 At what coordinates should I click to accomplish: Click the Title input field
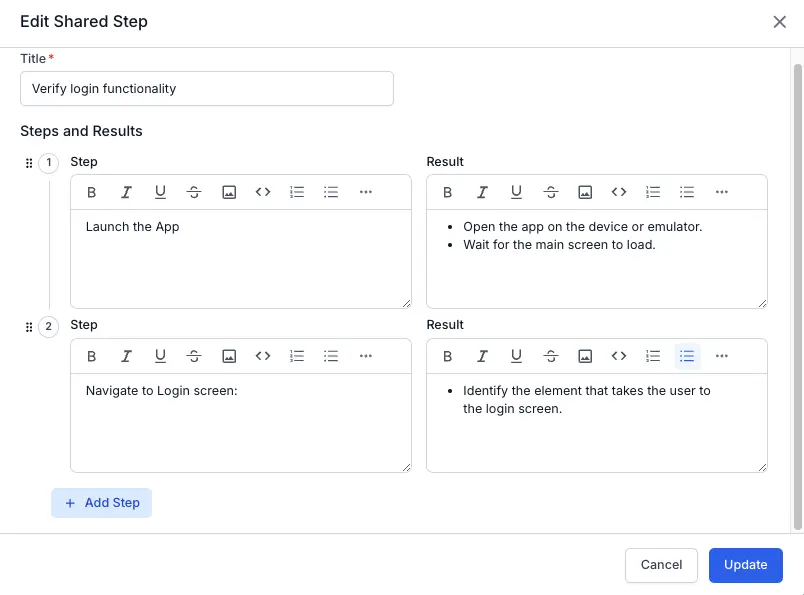click(x=206, y=89)
